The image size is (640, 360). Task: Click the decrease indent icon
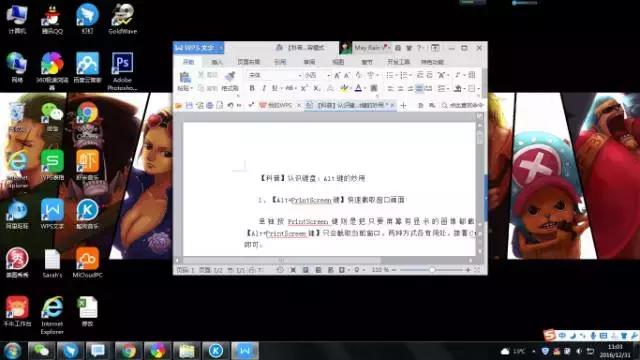coord(420,75)
